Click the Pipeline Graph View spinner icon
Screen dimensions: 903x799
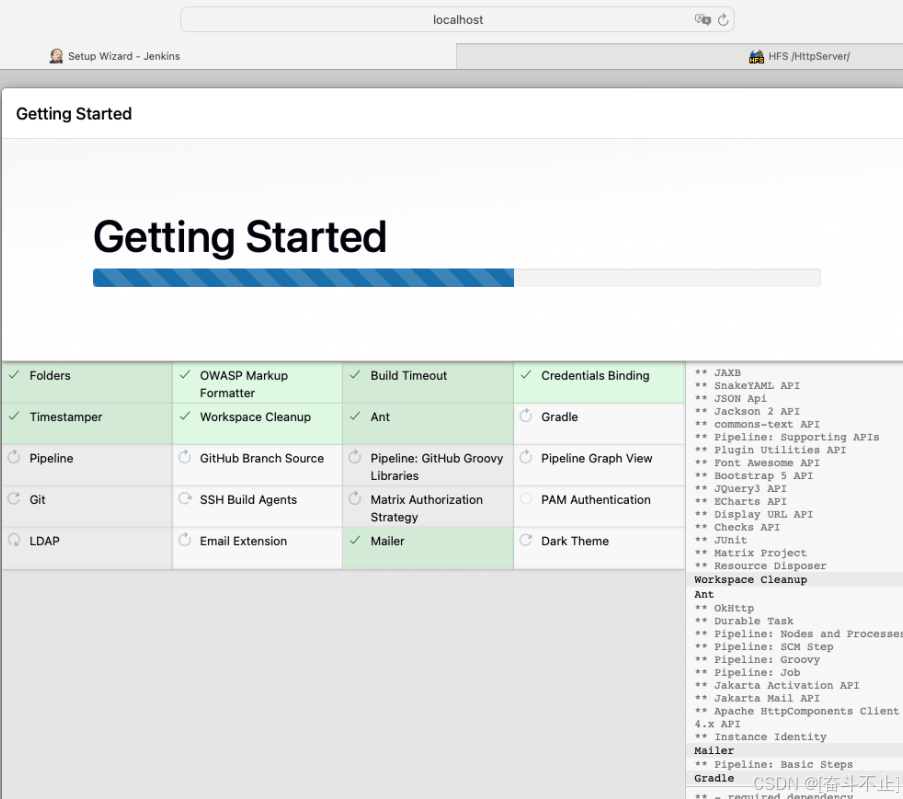pyautogui.click(x=526, y=457)
